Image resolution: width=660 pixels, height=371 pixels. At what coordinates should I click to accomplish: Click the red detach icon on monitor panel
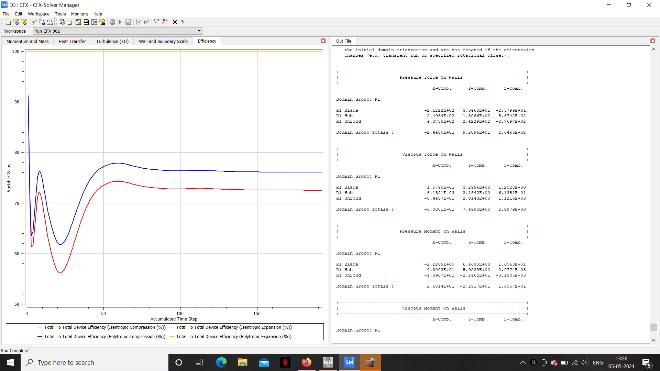click(x=323, y=41)
